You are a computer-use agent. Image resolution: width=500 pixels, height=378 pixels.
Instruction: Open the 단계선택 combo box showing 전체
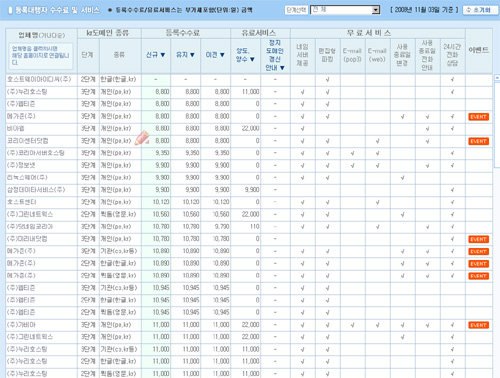coord(345,10)
